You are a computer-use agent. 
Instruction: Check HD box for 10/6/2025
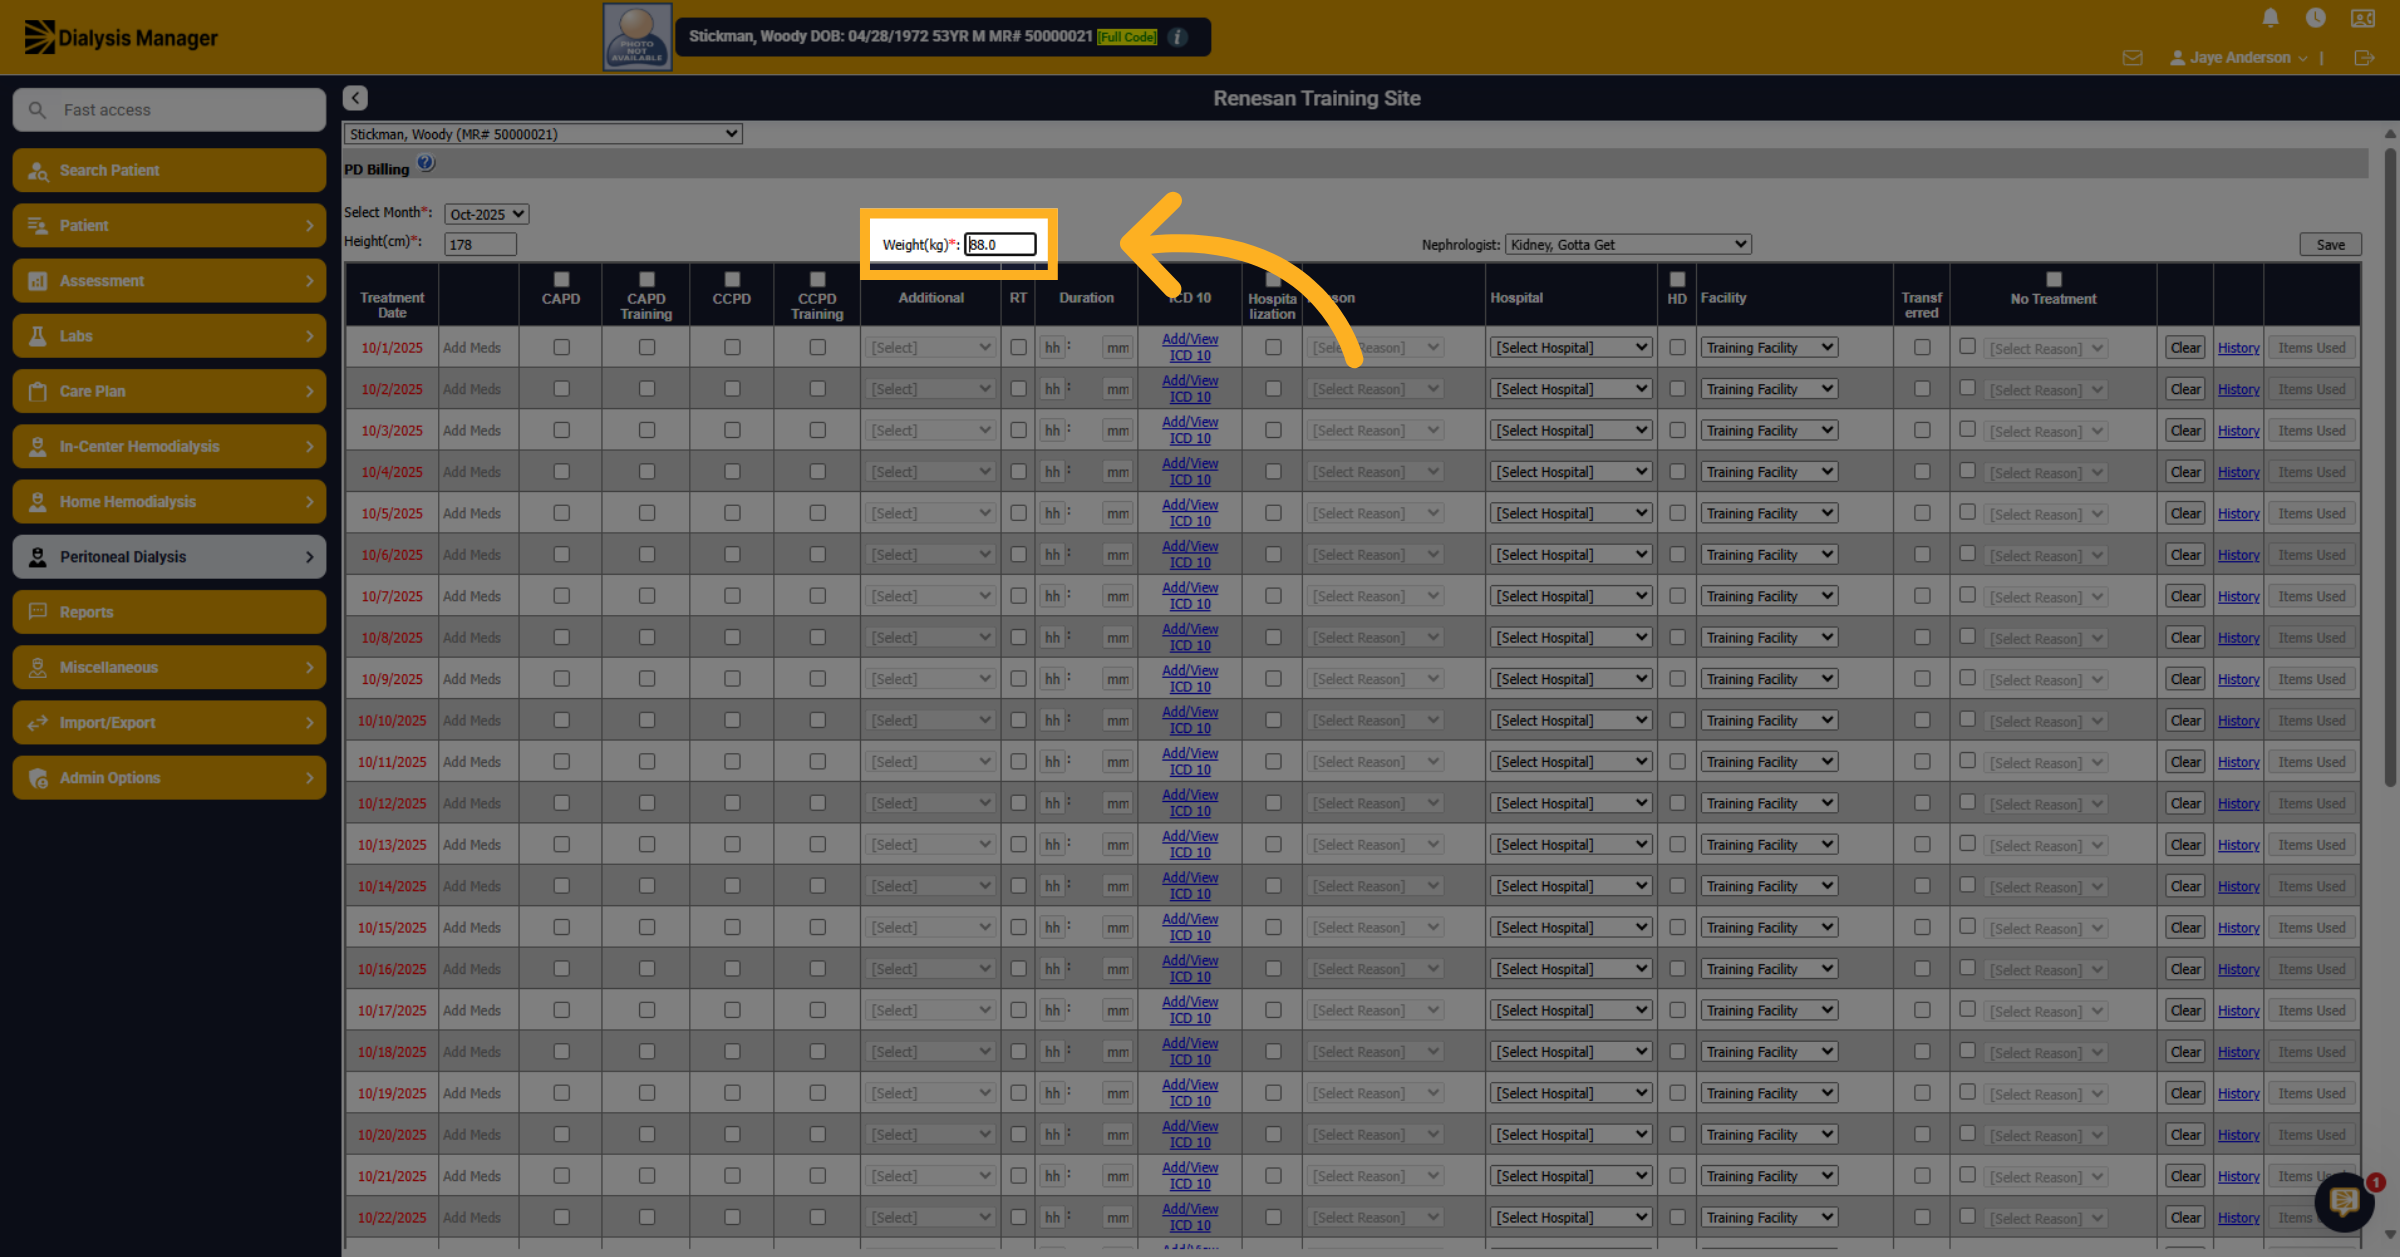1677,554
